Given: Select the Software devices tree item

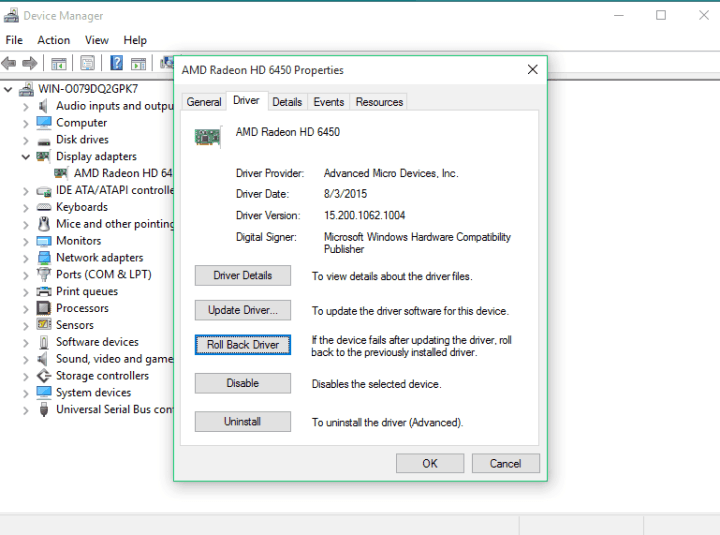Looking at the screenshot, I should (x=97, y=342).
